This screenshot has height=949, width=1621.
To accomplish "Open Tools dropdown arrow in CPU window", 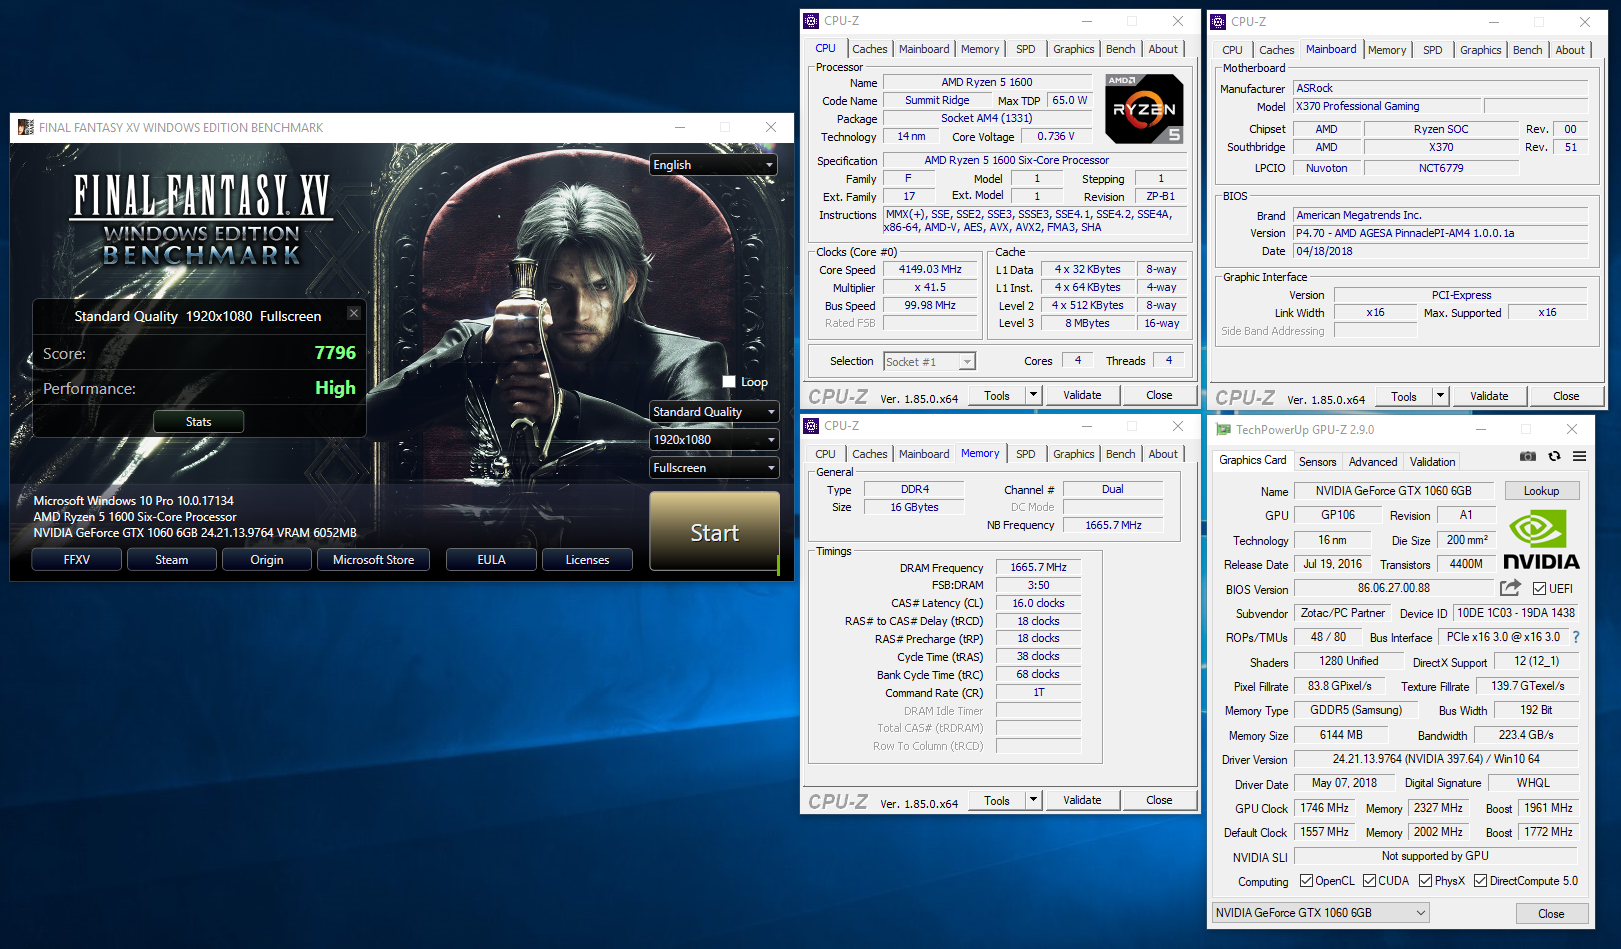I will tap(1033, 395).
